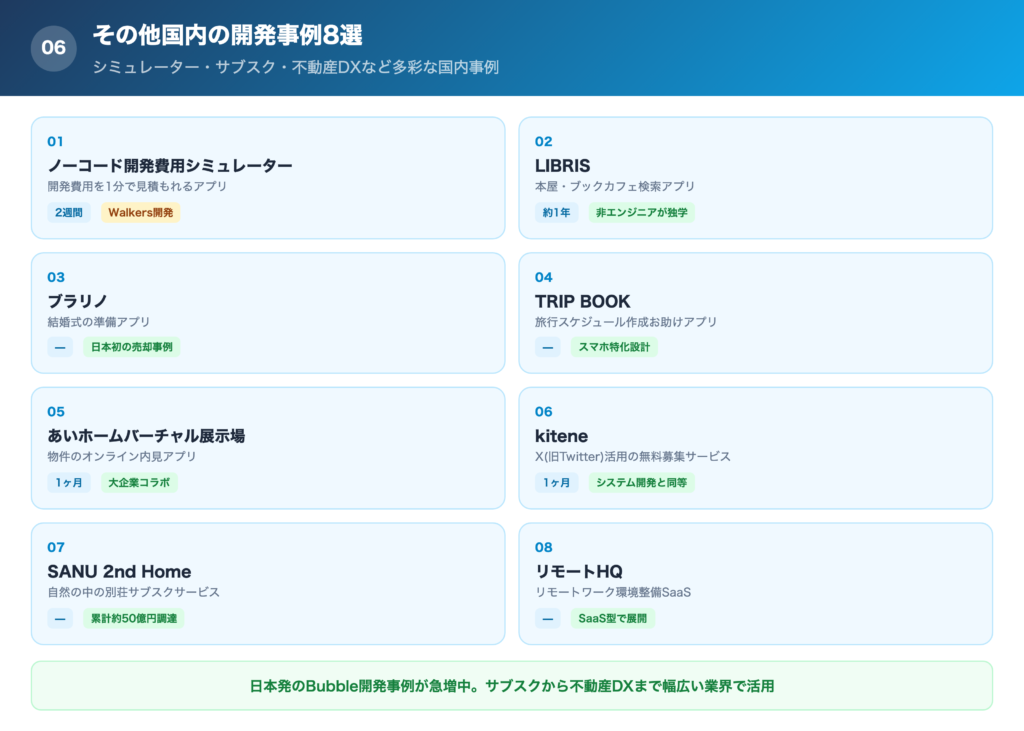Click the Walkers開発 tag badge
1024x731 pixels.
140,212
